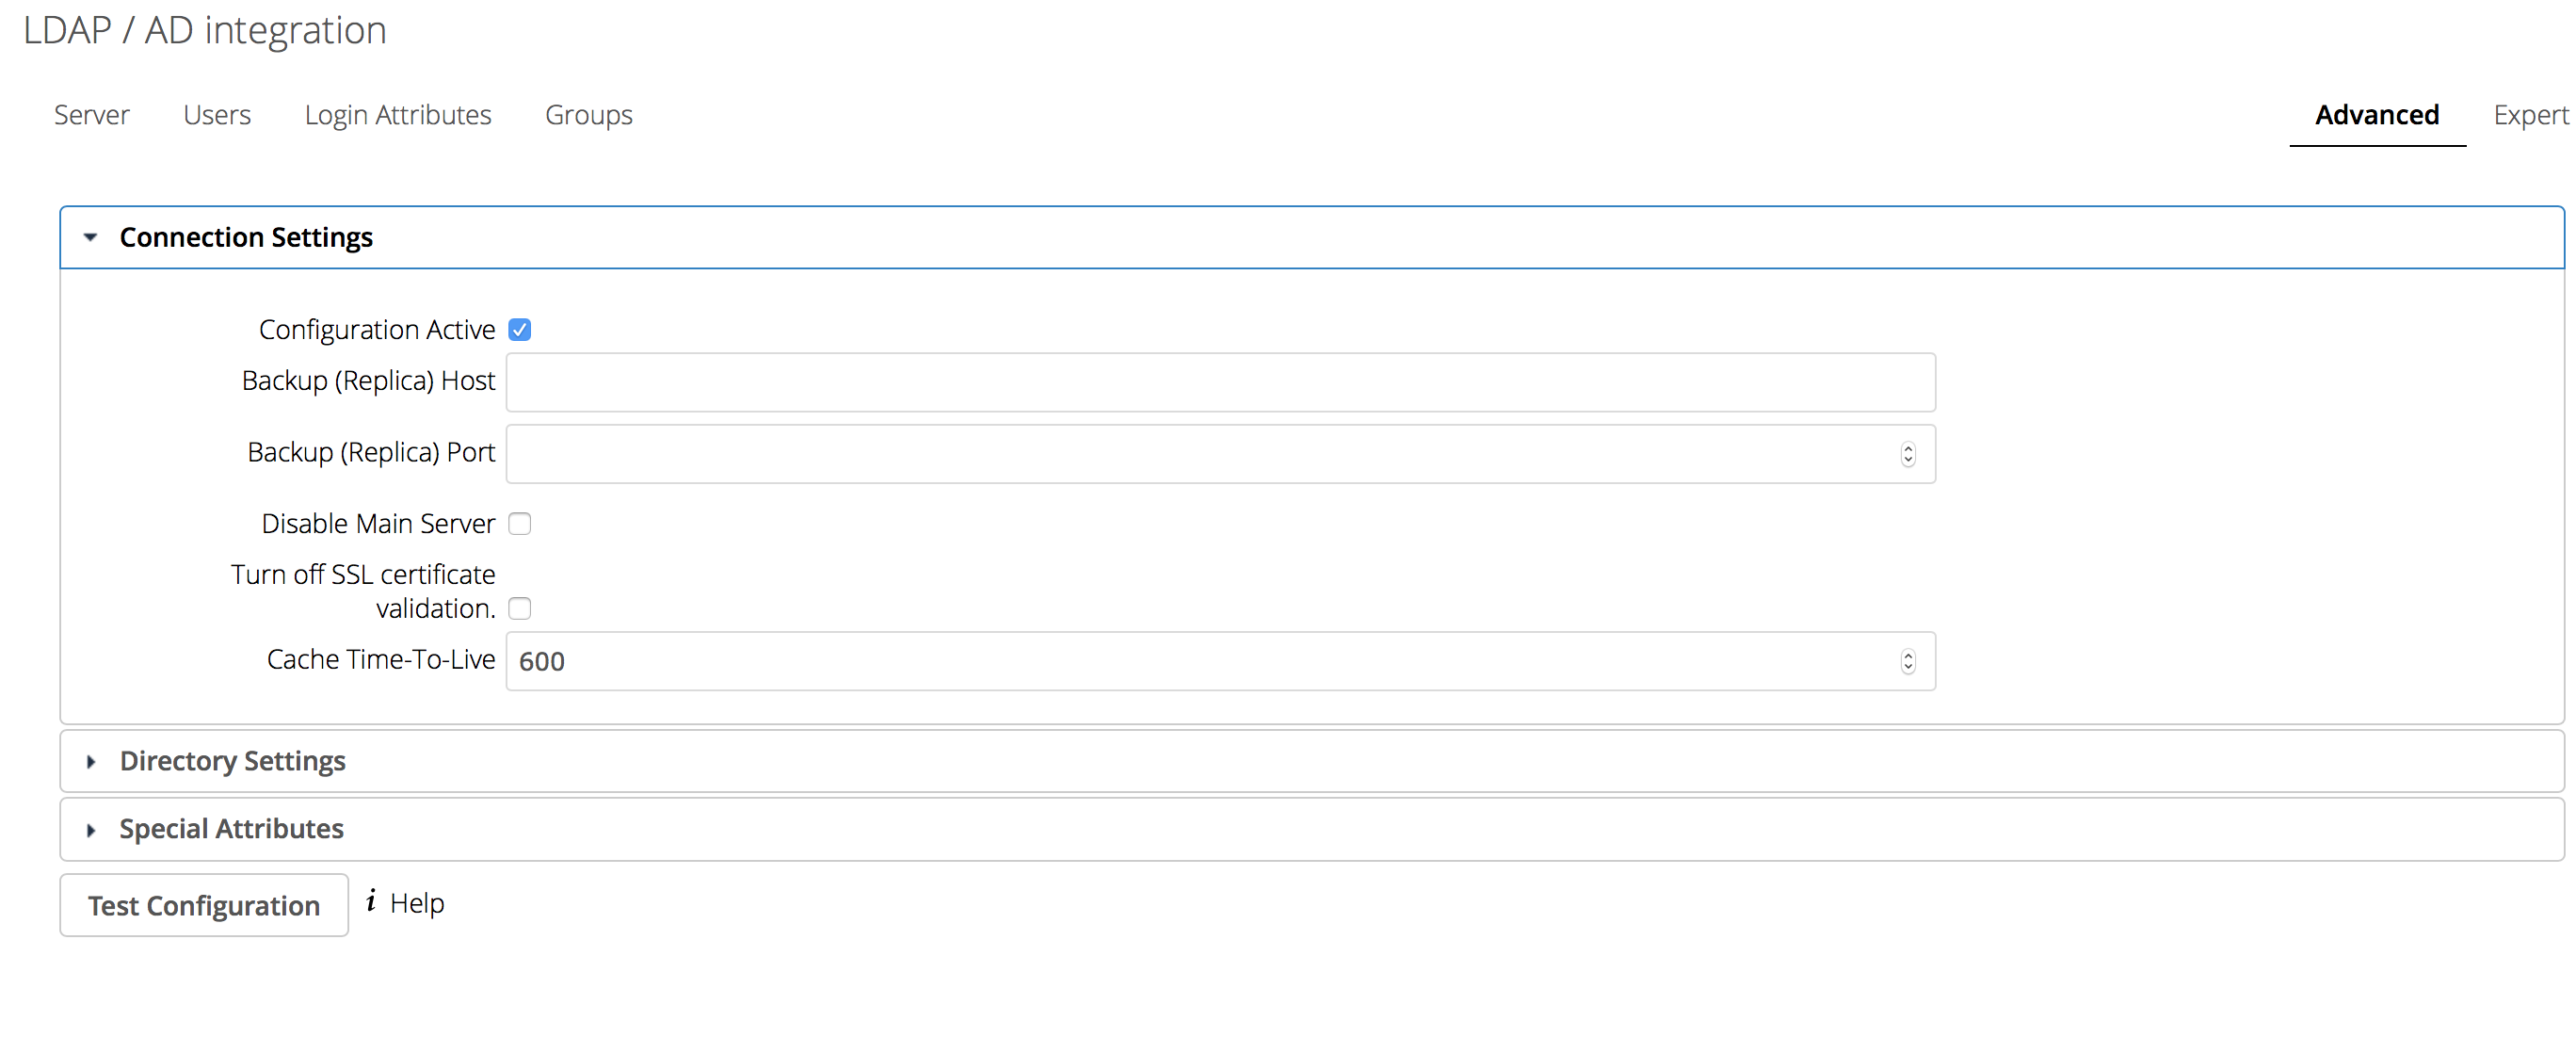Collapse the Connection Settings header
Screen dimensions: 2576x1053
[1312, 237]
